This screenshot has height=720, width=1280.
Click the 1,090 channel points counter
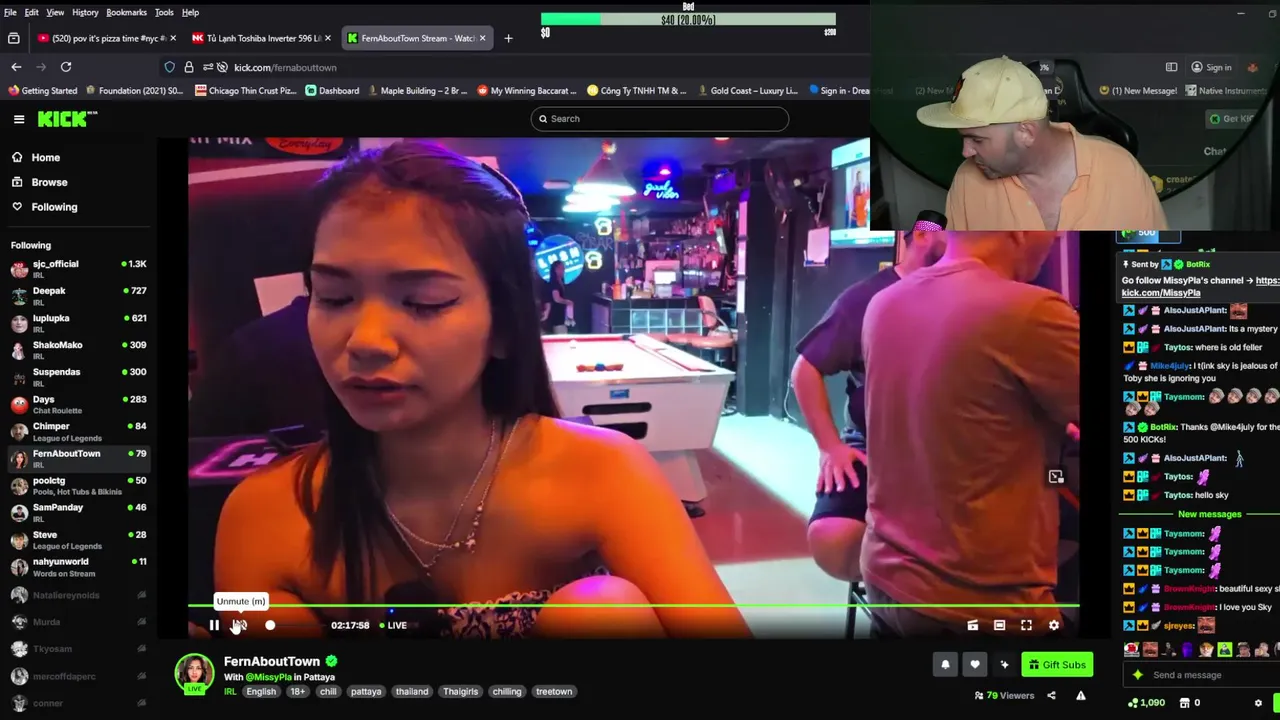(x=1146, y=703)
